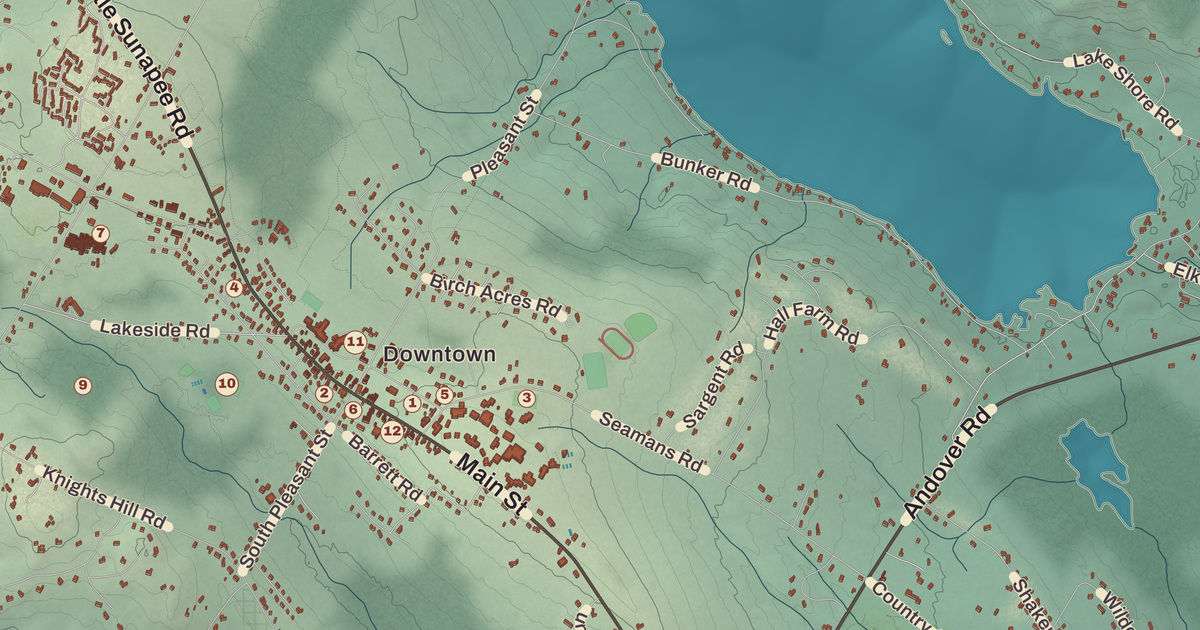Select map marker number 1
The image size is (1200, 630).
(x=411, y=403)
